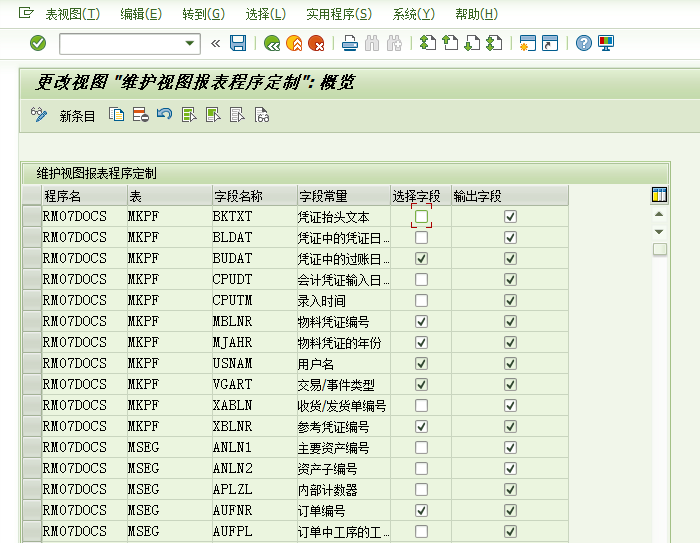
Task: Click the green Enter checkmark icon
Action: pos(38,43)
